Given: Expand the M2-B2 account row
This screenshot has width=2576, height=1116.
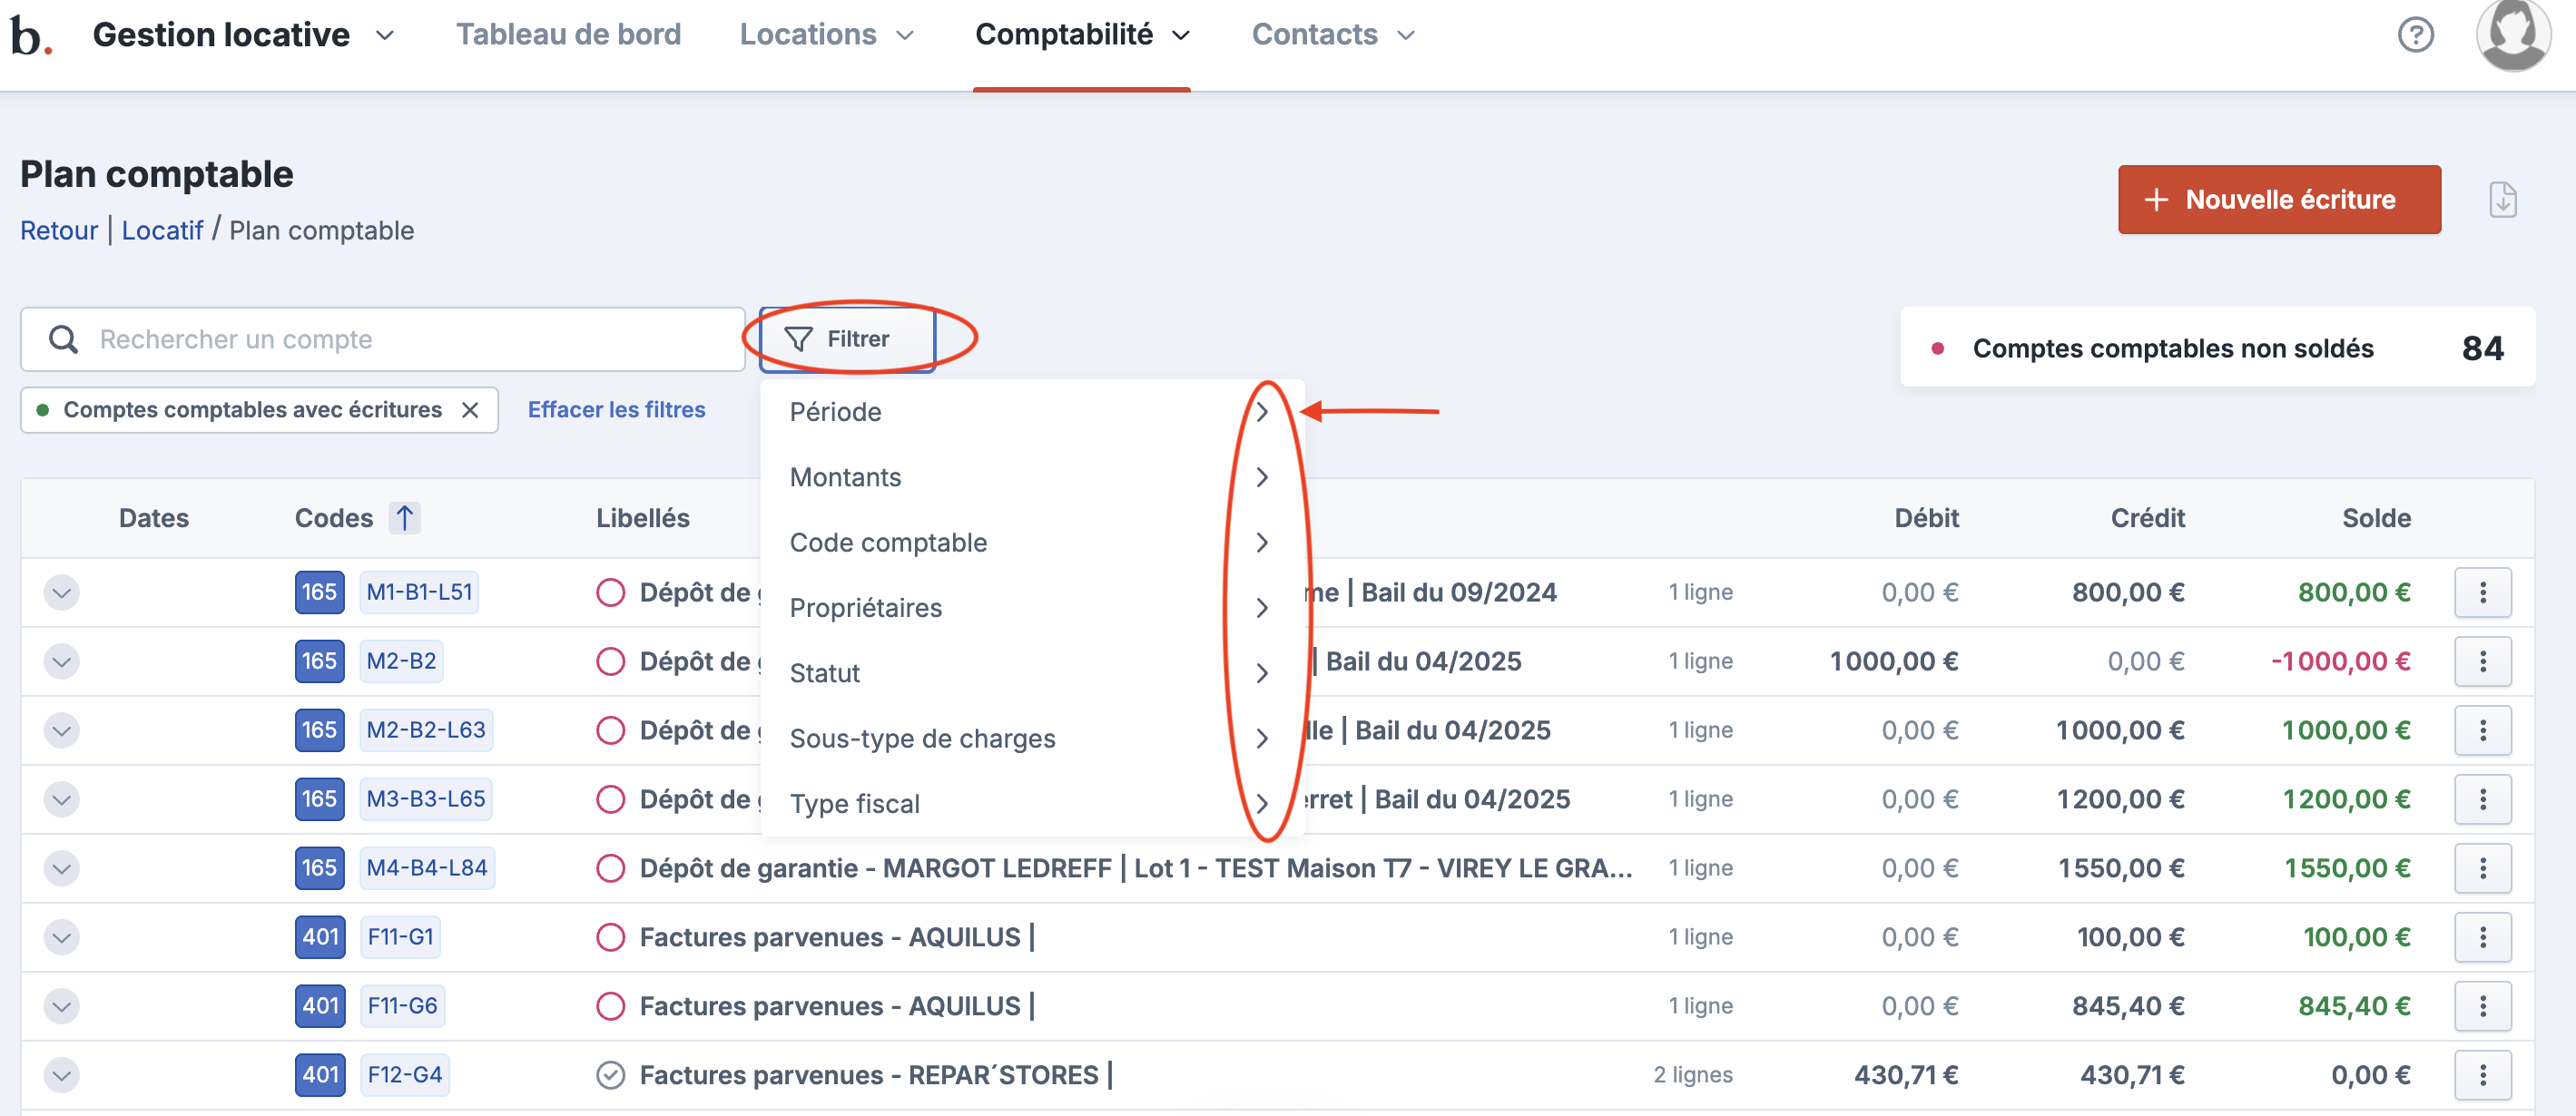Looking at the screenshot, I should click(x=61, y=662).
